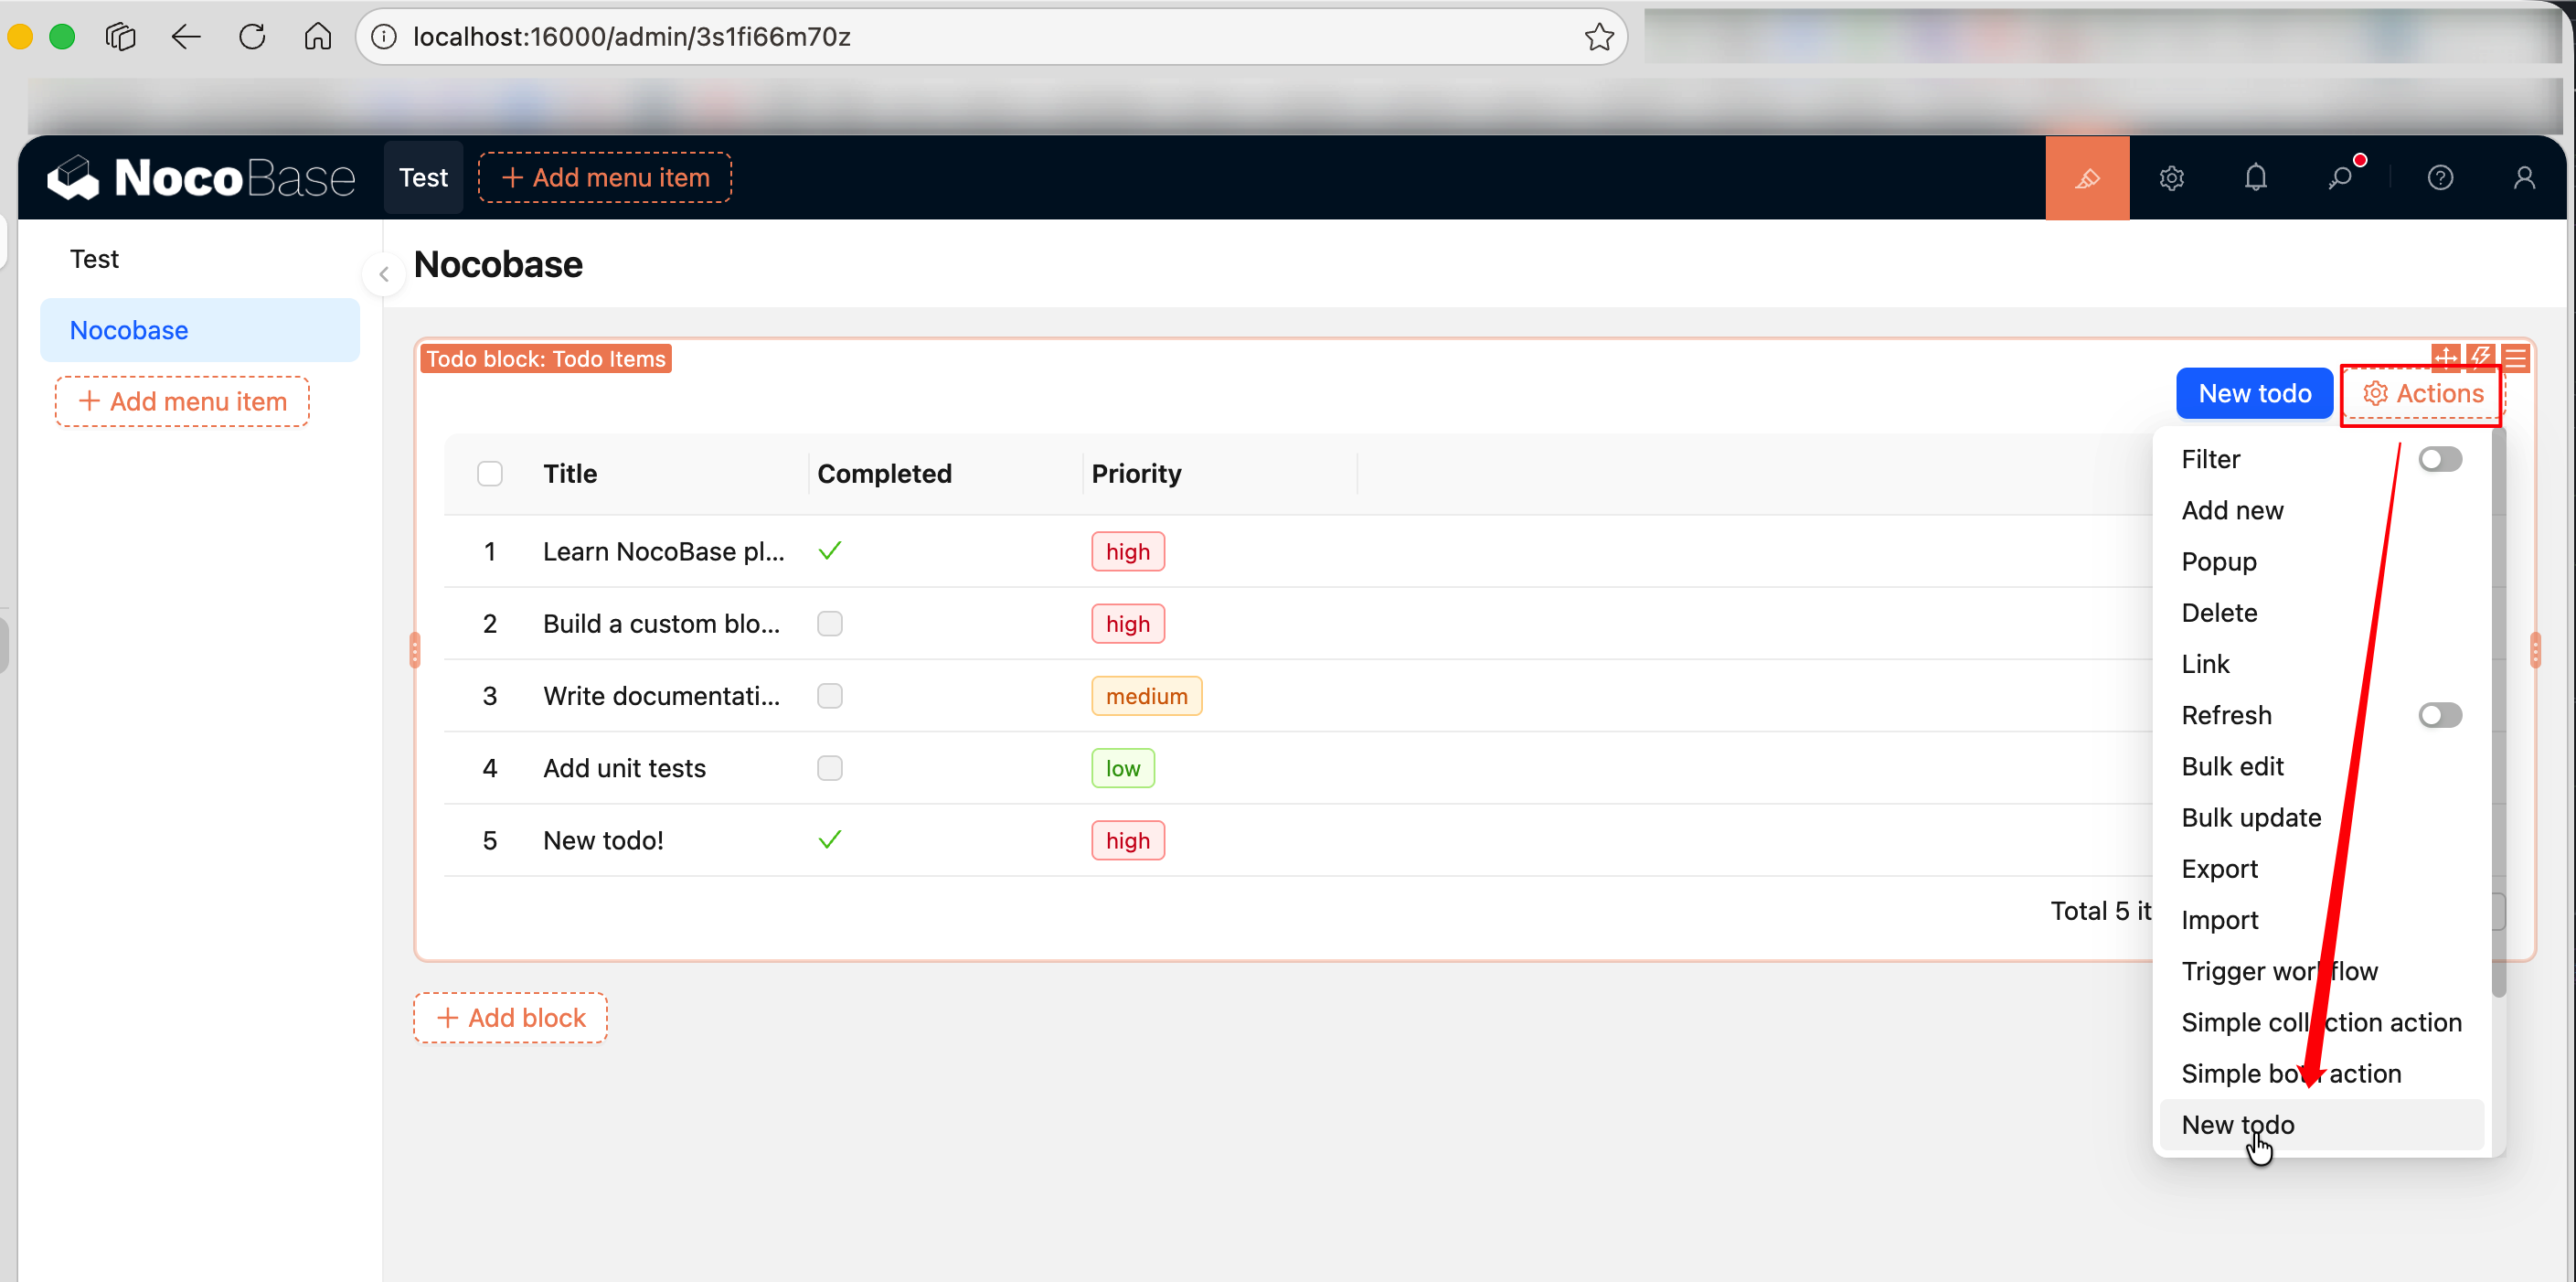Click the Add block dashed button
The width and height of the screenshot is (2576, 1282).
(510, 1018)
